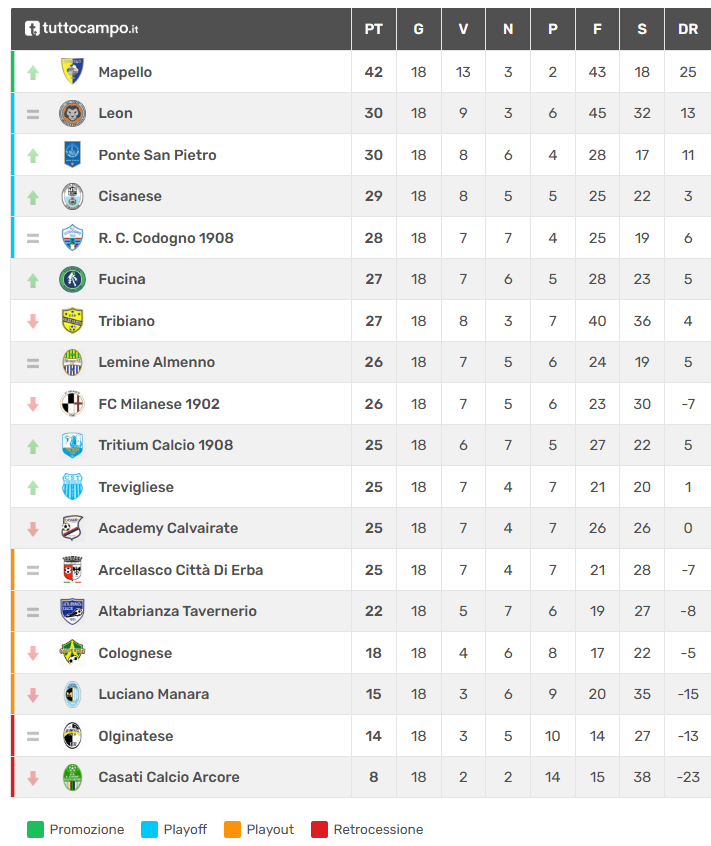
Task: Click the Mapello team crest
Action: pos(72,72)
